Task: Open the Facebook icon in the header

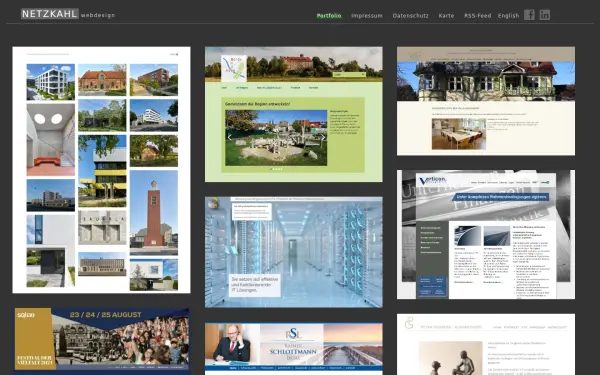Action: [x=529, y=15]
